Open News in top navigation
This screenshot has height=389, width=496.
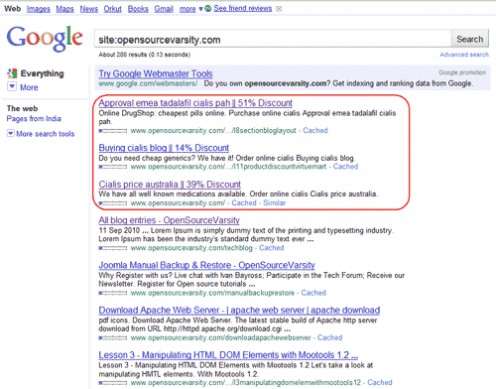[x=89, y=9]
